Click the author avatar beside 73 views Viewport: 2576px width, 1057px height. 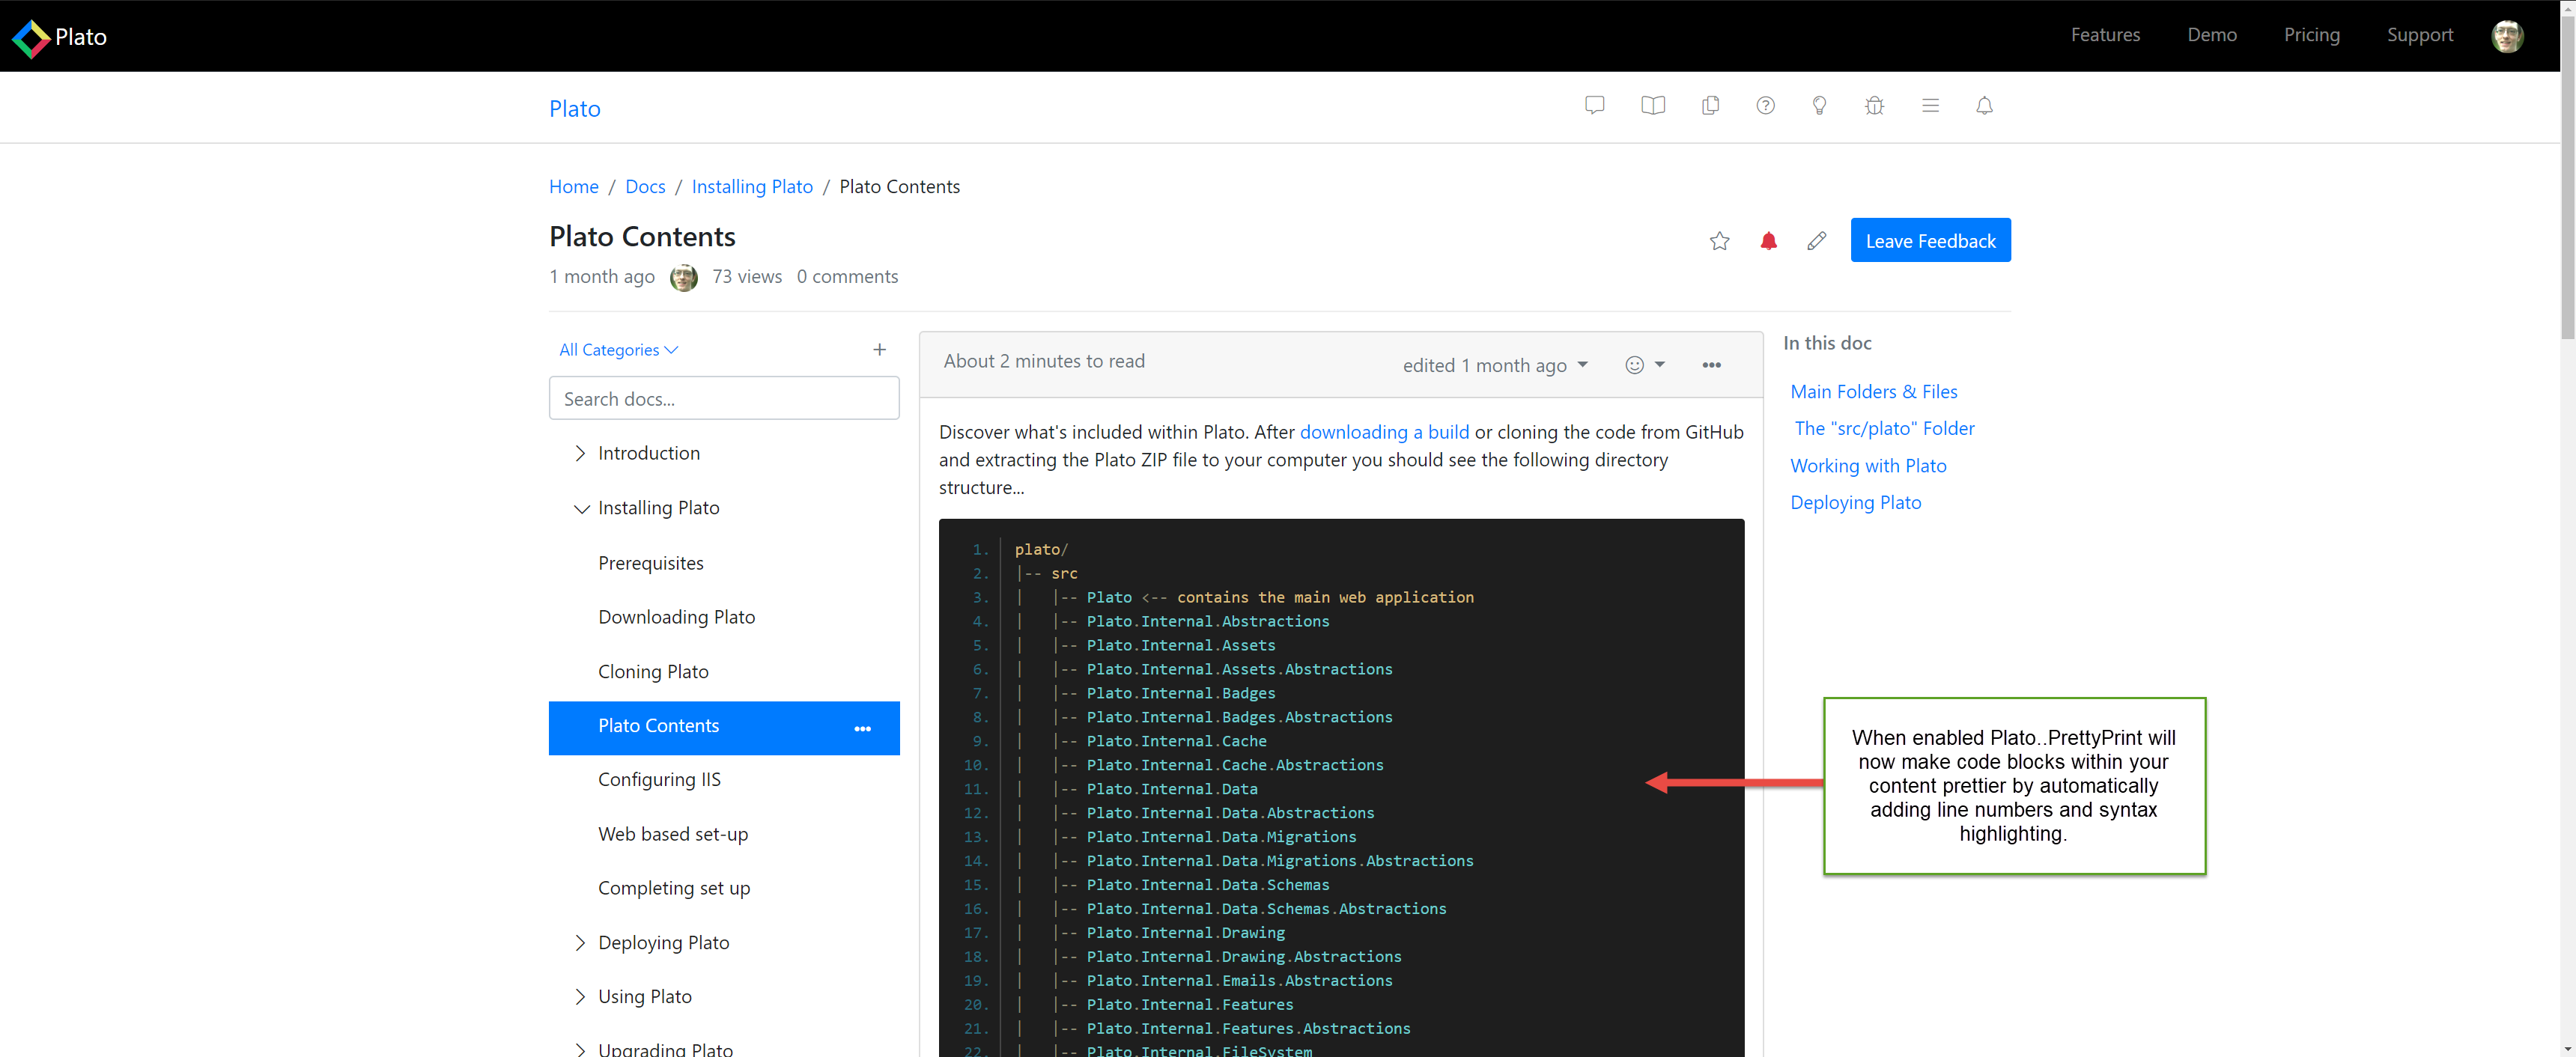pyautogui.click(x=683, y=277)
